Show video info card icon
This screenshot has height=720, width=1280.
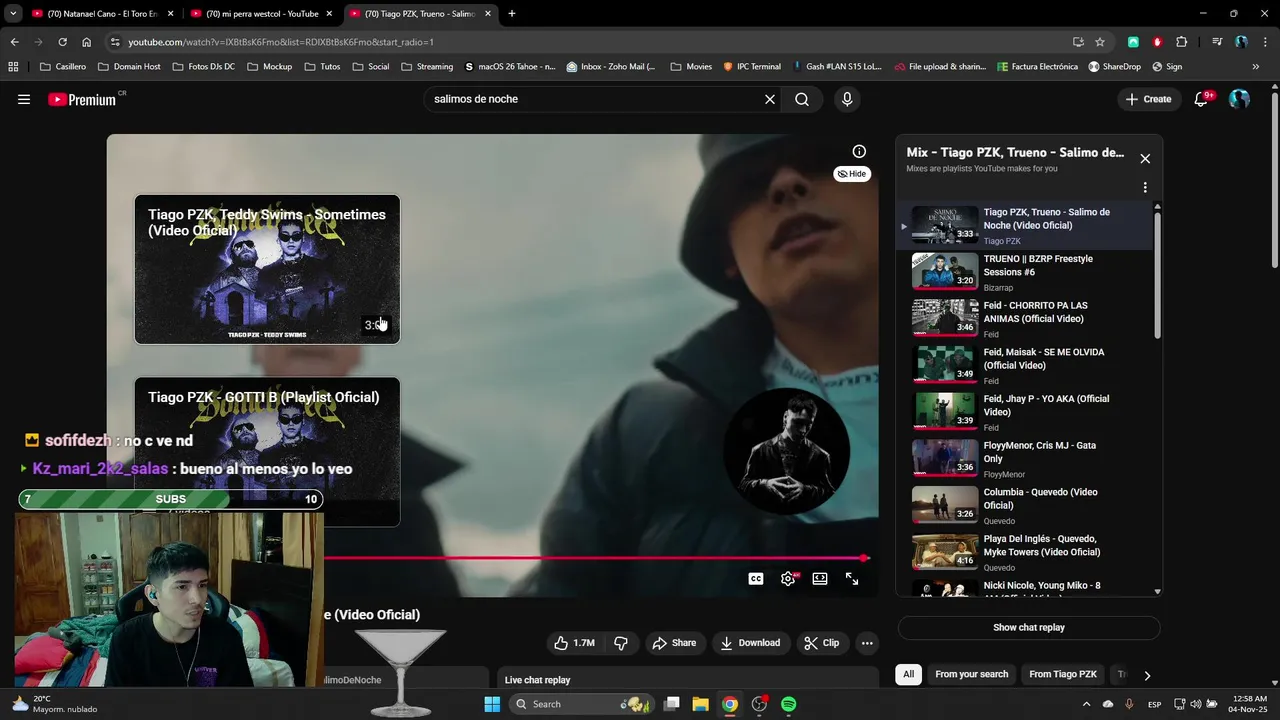tap(859, 151)
